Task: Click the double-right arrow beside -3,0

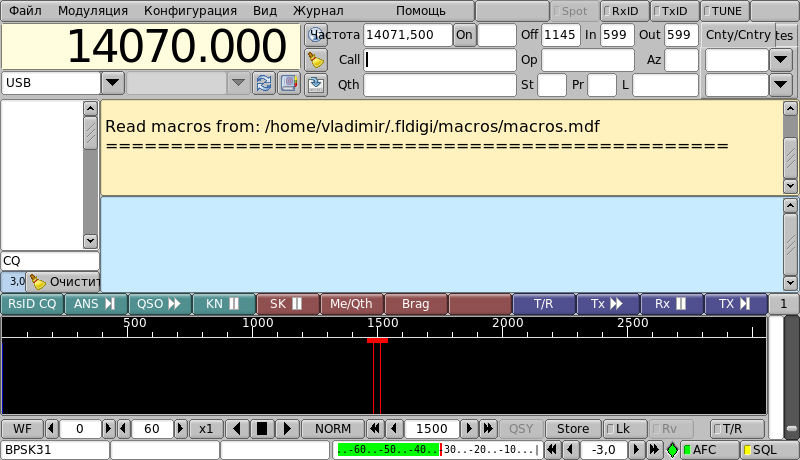Action: click(x=654, y=450)
